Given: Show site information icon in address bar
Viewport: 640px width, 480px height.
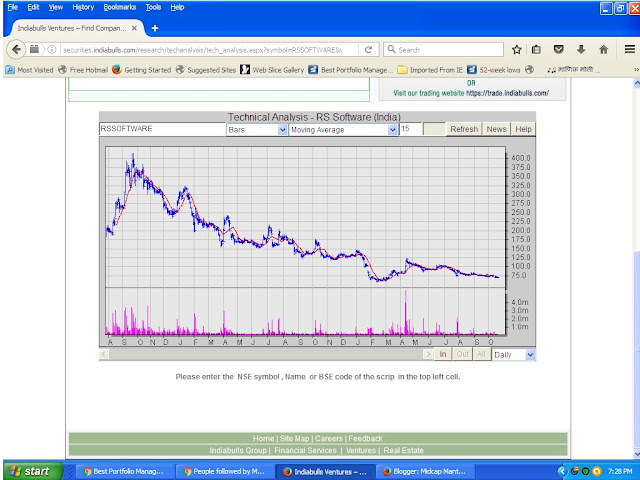Looking at the screenshot, I should (52, 50).
